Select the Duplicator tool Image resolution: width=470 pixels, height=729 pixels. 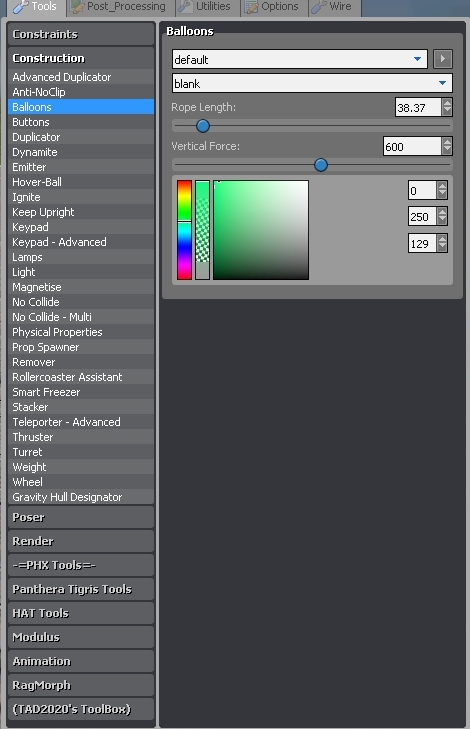coord(81,137)
